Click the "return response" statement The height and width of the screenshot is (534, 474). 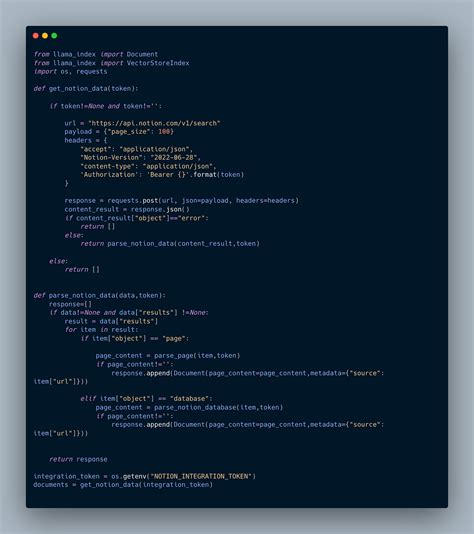point(78,459)
